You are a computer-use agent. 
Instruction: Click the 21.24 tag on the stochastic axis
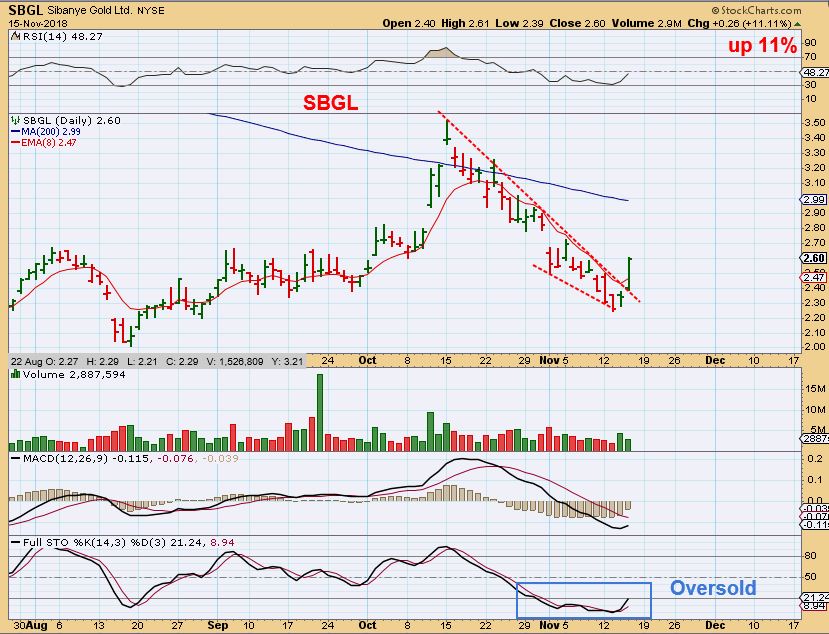click(x=815, y=596)
